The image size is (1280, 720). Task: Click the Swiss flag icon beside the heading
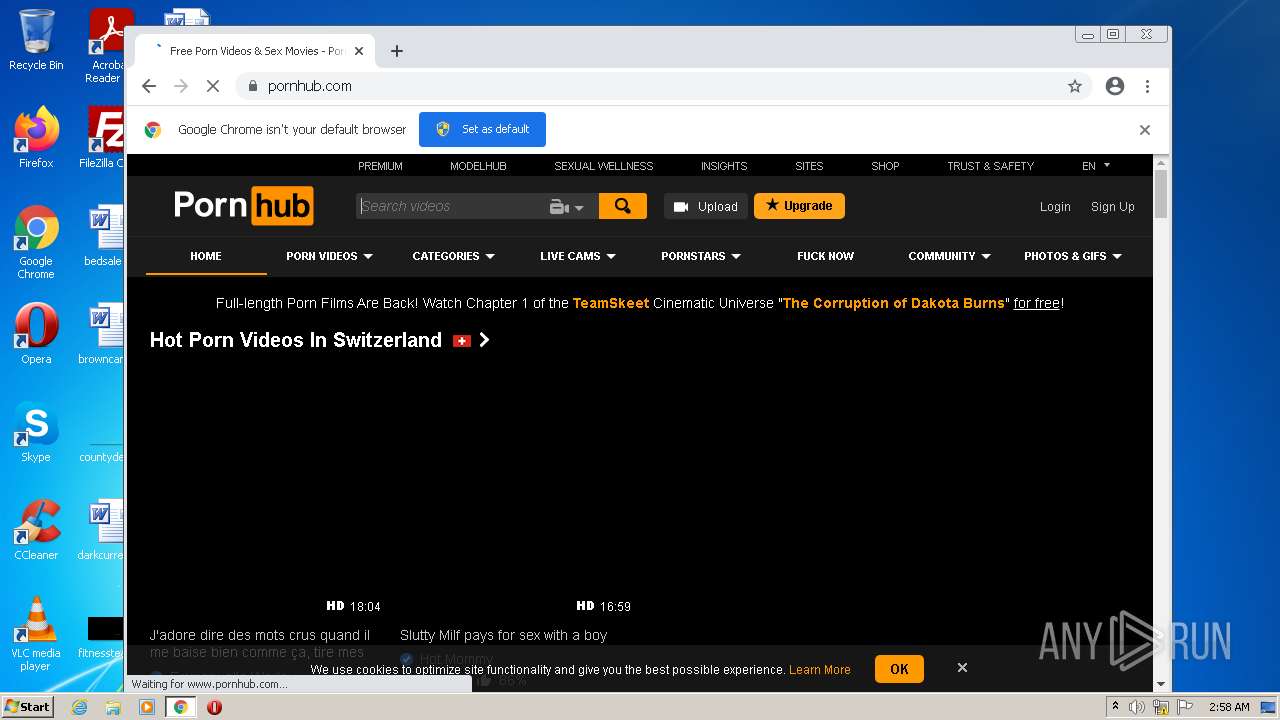pyautogui.click(x=462, y=341)
